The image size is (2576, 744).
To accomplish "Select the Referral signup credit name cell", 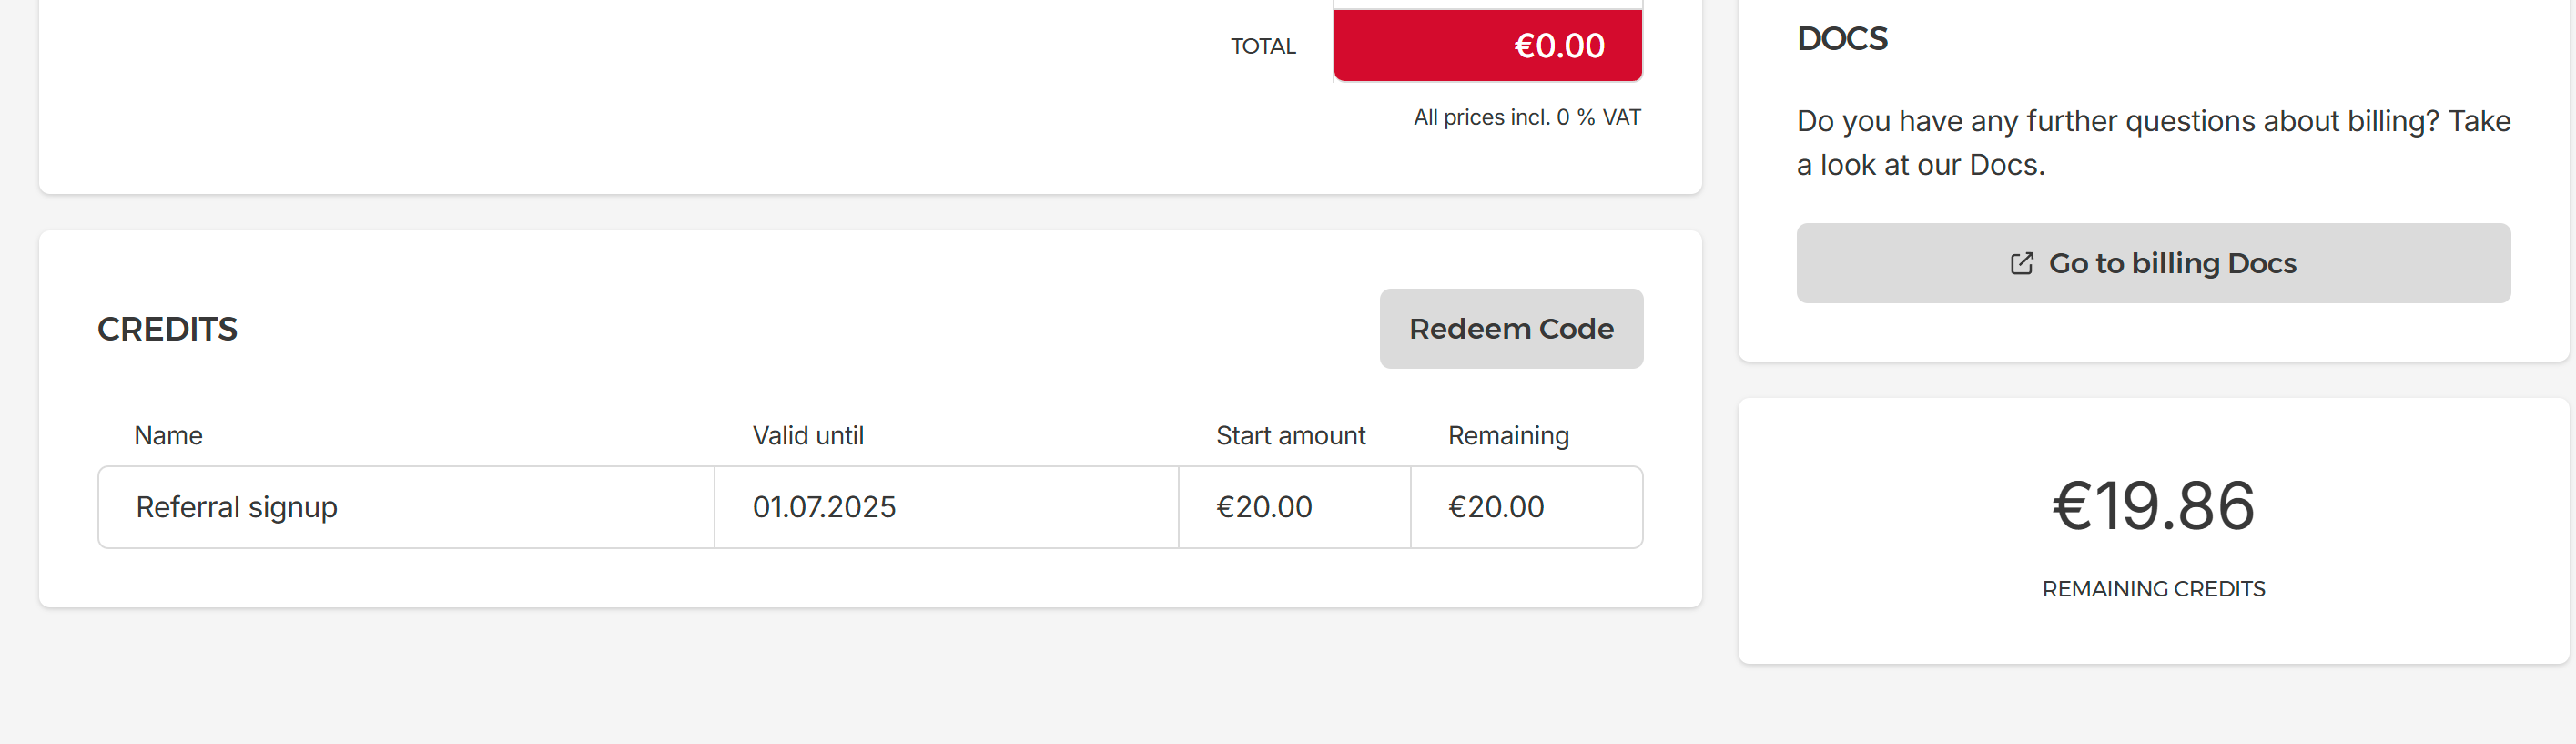I will [406, 507].
